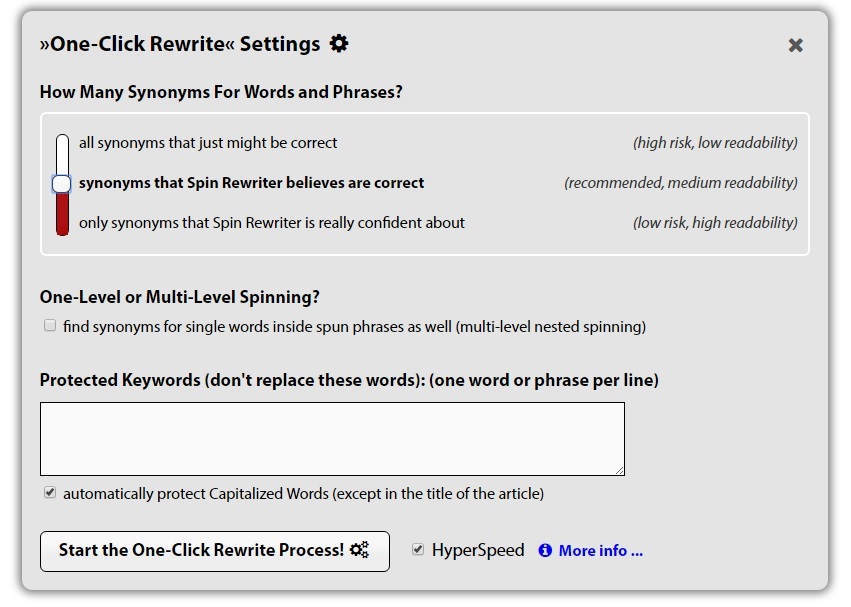
Task: Click the text area resize grip corner
Action: [620, 471]
